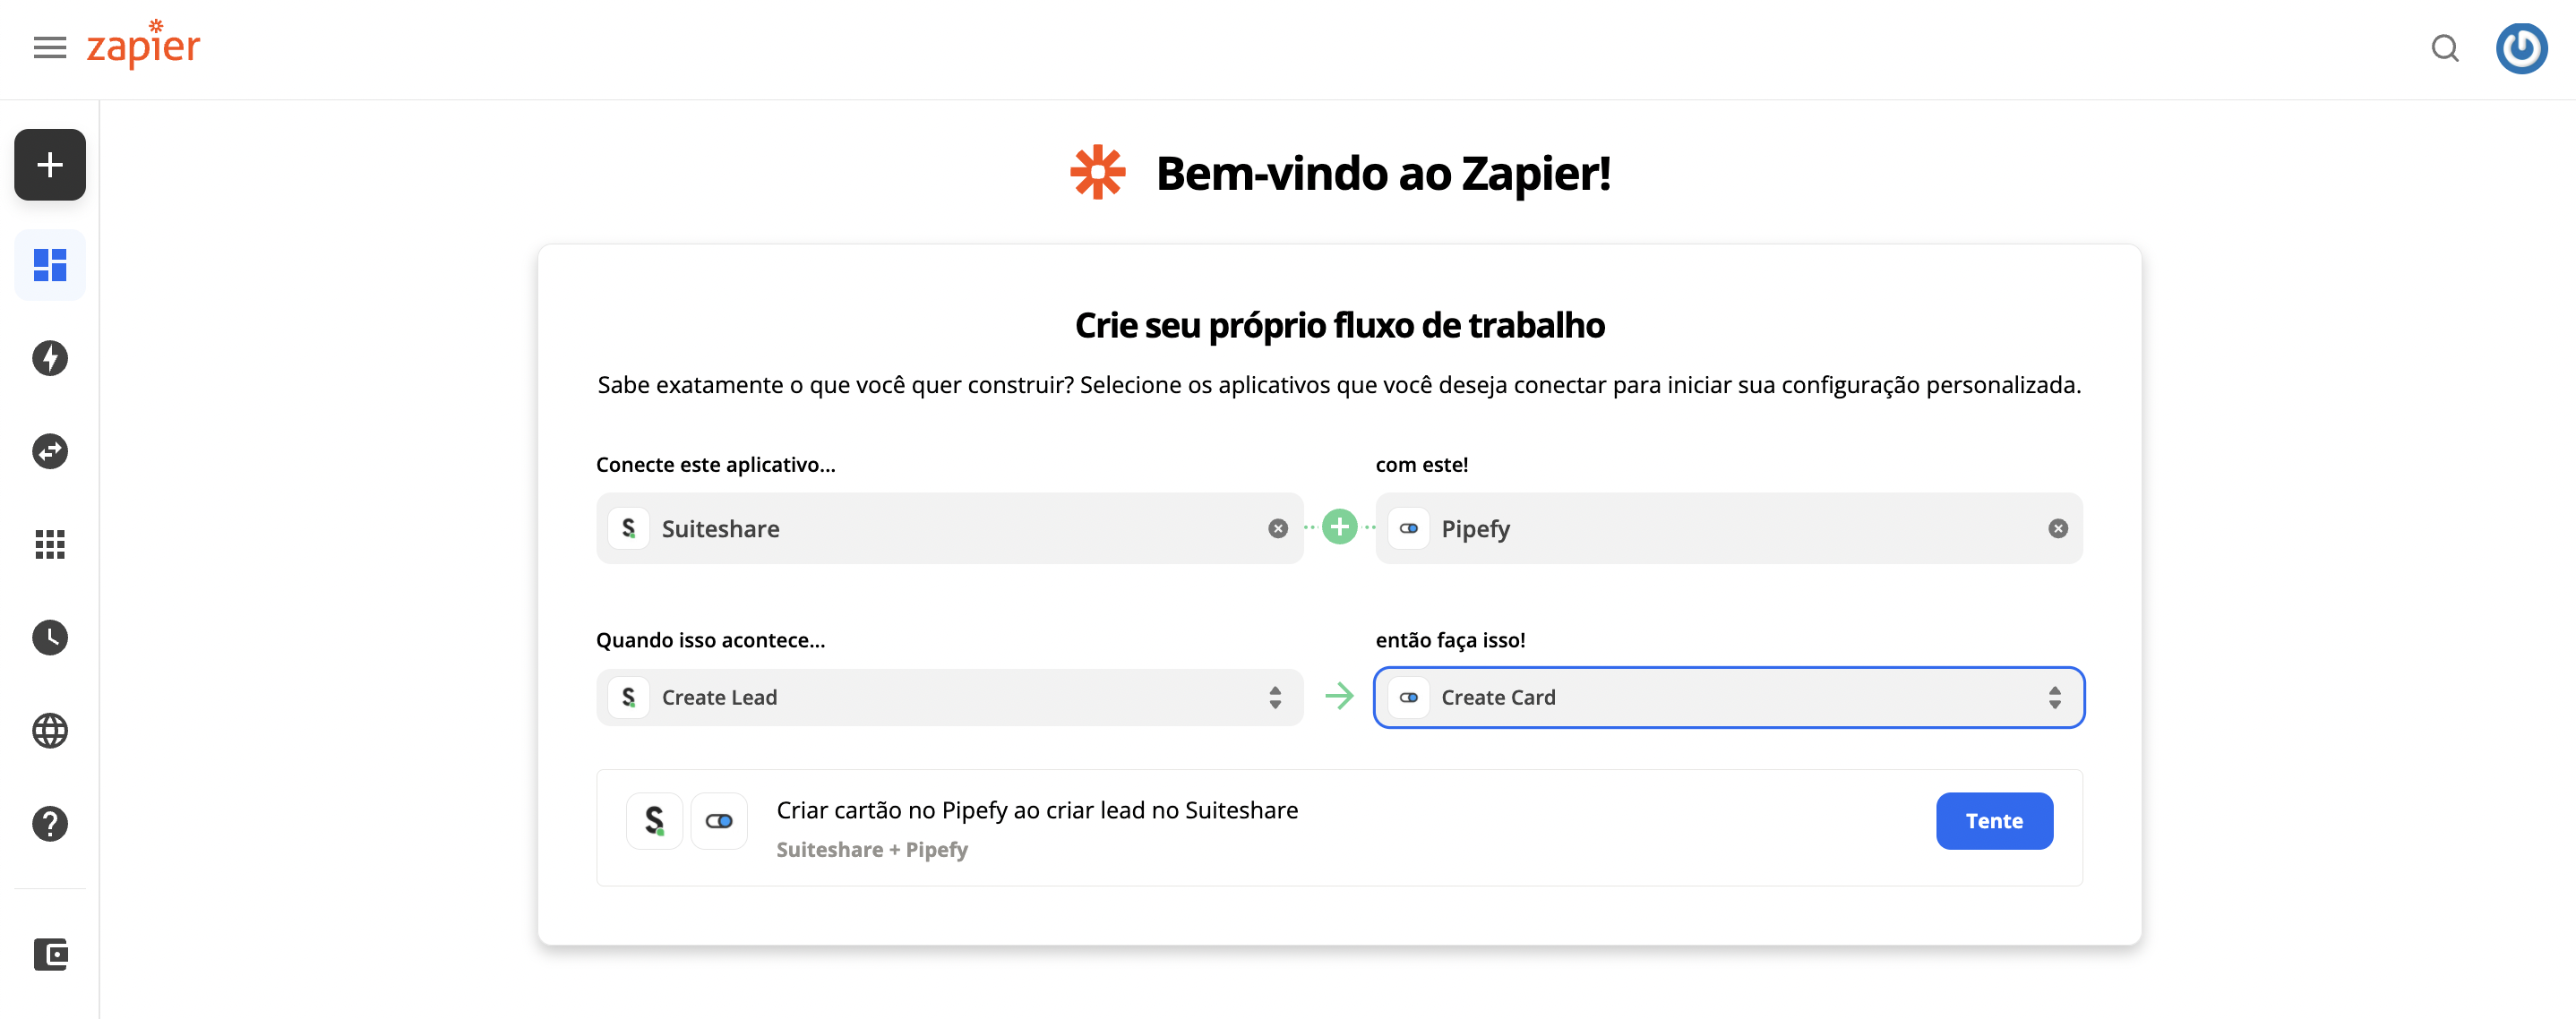2576x1019 pixels.
Task: Click the bottom sidebar browser icon
Action: (49, 955)
